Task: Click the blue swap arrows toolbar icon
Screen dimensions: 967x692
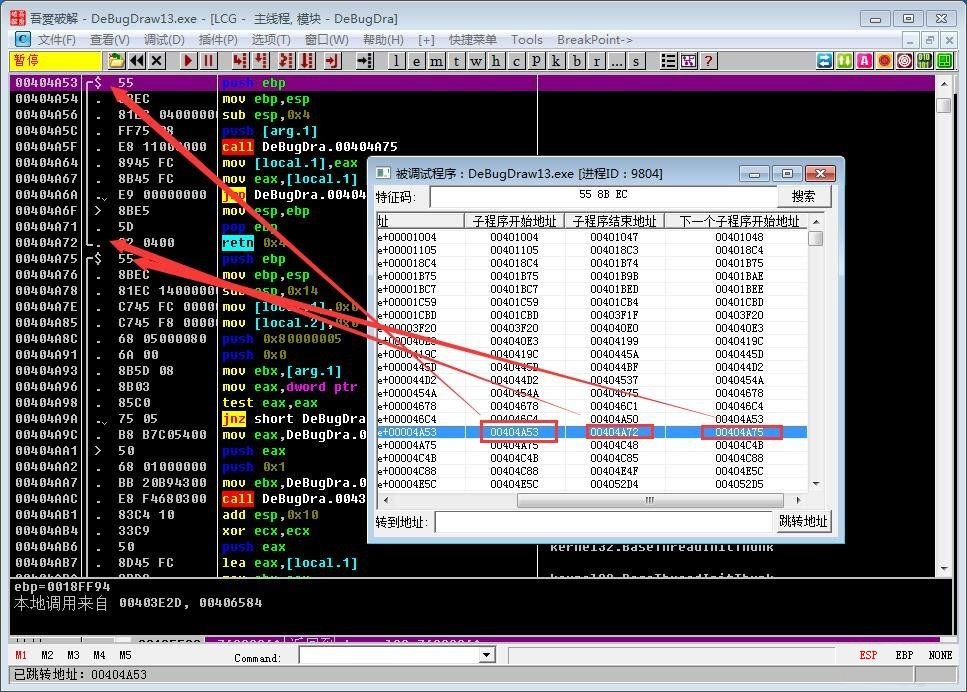Action: point(825,60)
